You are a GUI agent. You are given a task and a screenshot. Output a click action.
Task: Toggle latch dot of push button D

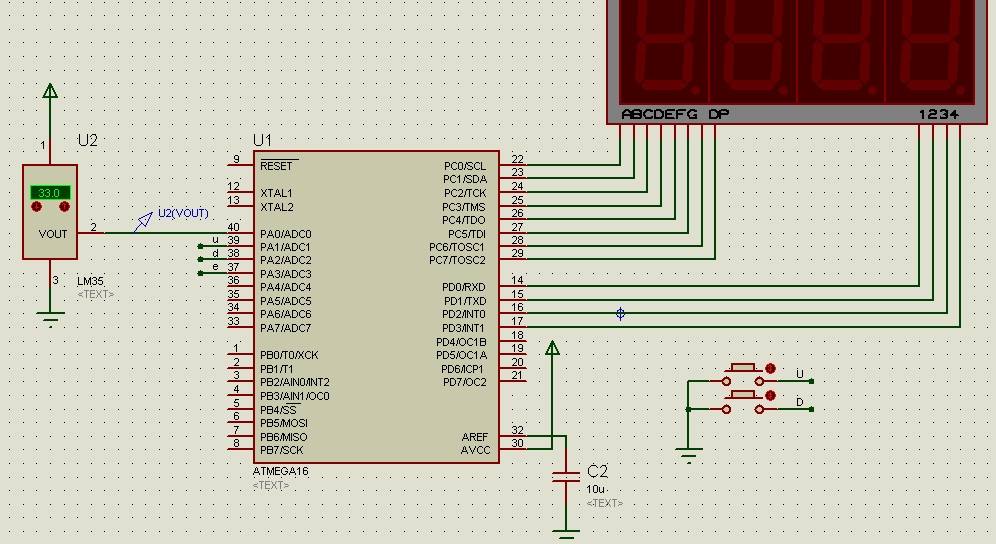click(x=771, y=395)
